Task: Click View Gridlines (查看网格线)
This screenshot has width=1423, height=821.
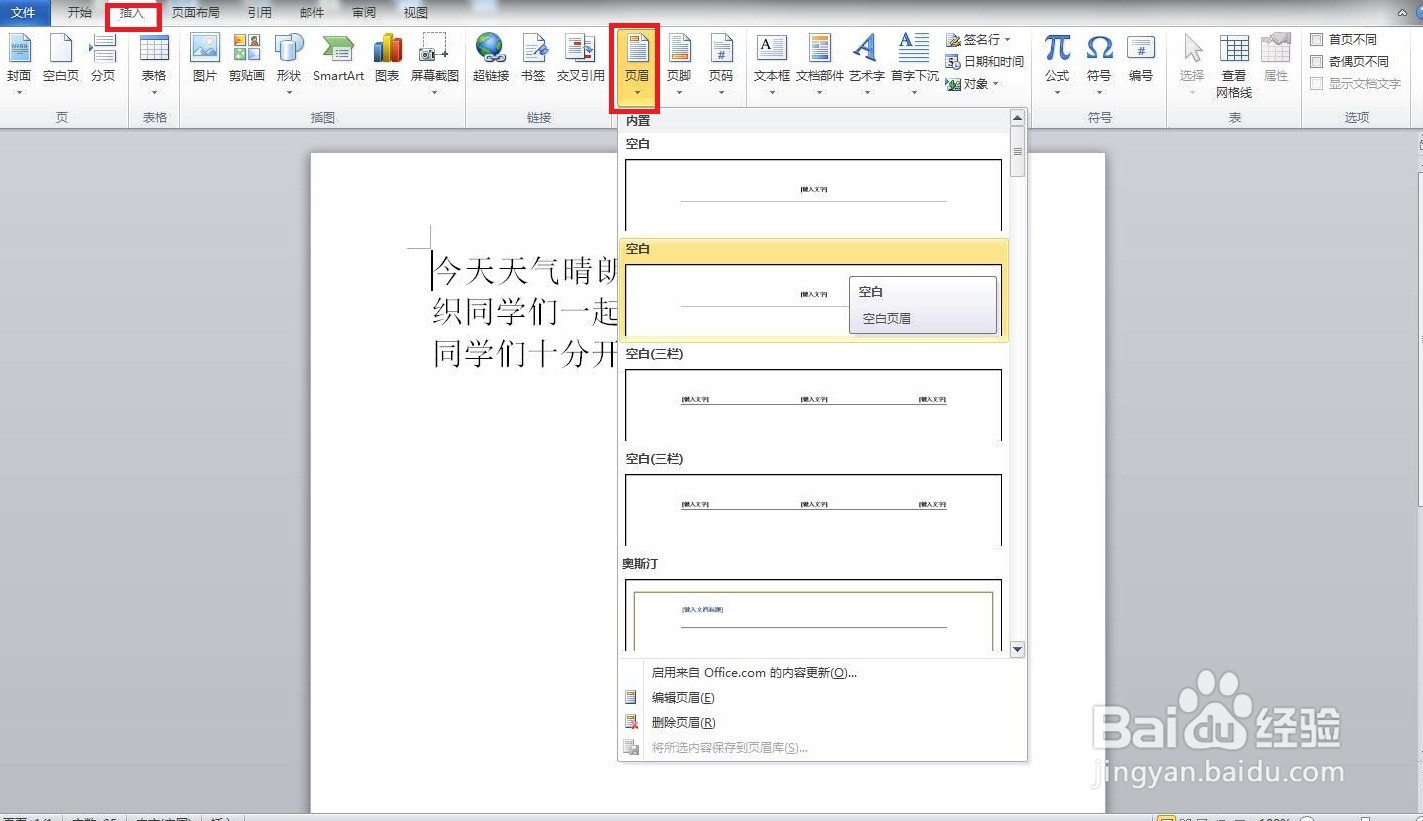Action: pyautogui.click(x=1234, y=66)
